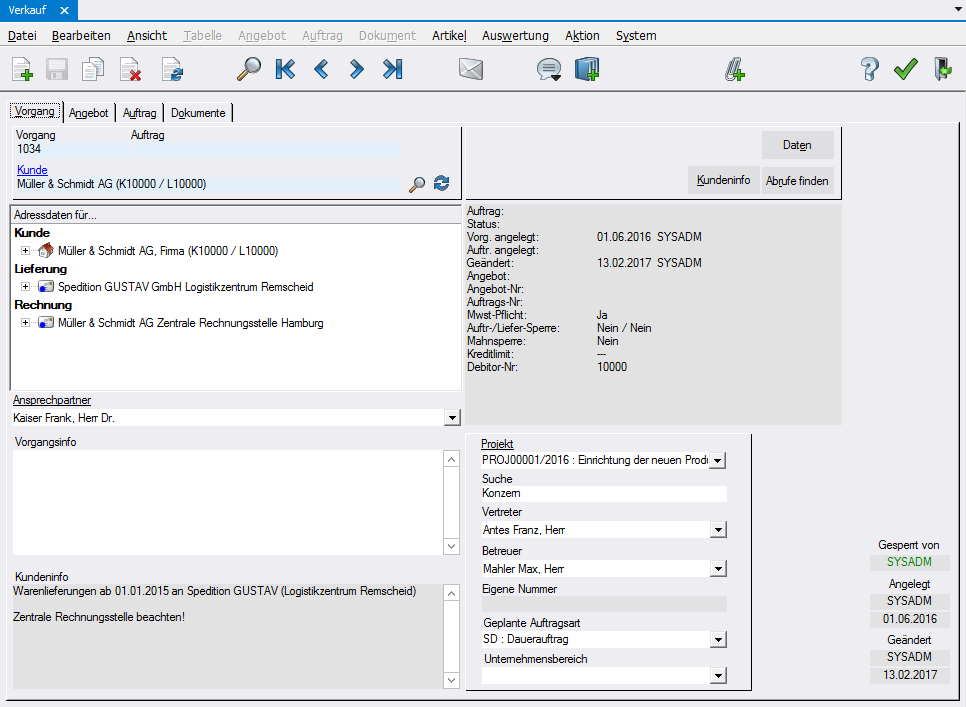966x707 pixels.
Task: Open Geplante Auftragsart dropdown
Action: (717, 640)
